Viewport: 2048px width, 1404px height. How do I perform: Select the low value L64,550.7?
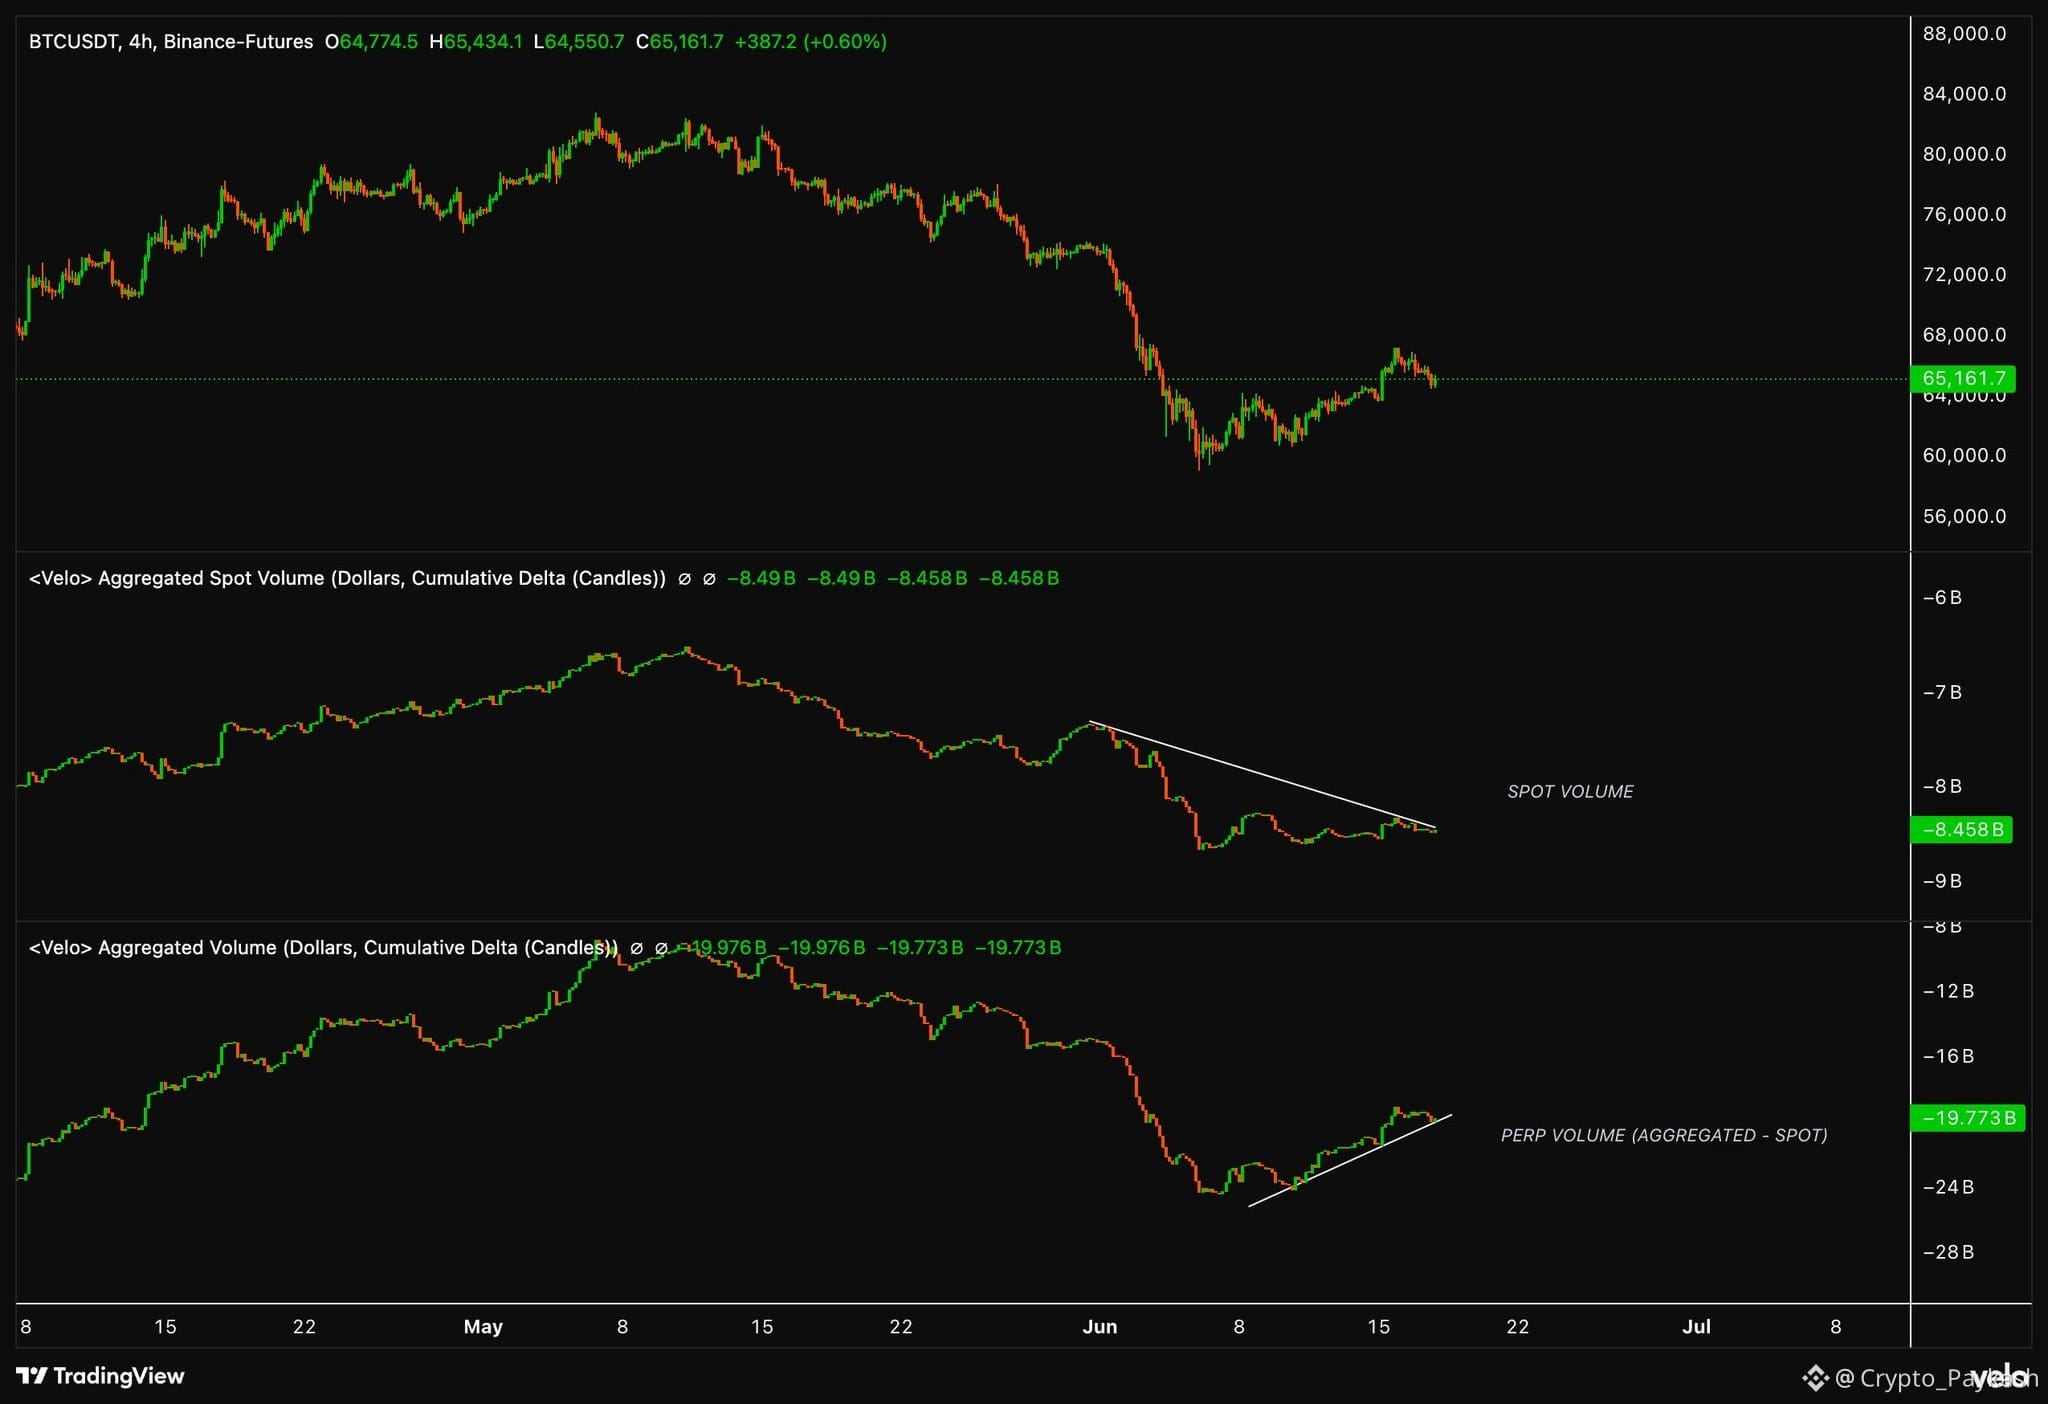coord(579,42)
